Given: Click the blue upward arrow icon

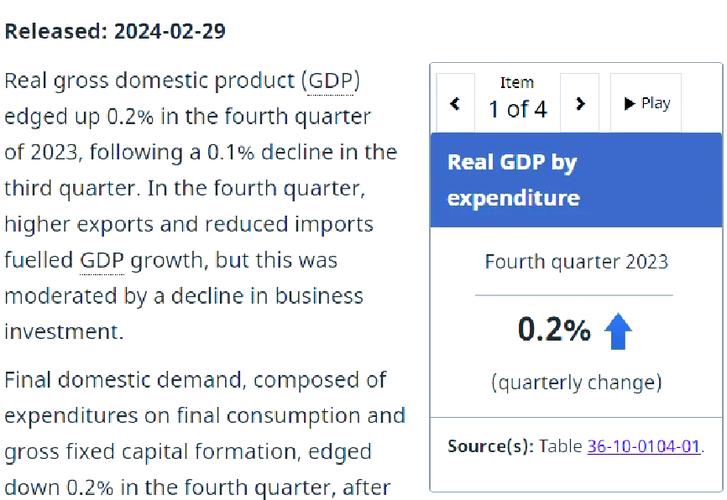Looking at the screenshot, I should 618,331.
